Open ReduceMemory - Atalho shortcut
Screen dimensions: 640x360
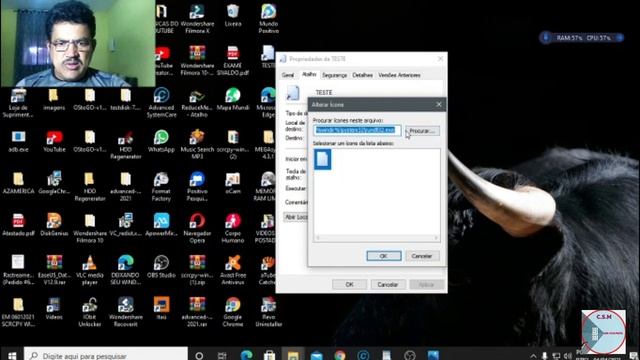pos(197,102)
